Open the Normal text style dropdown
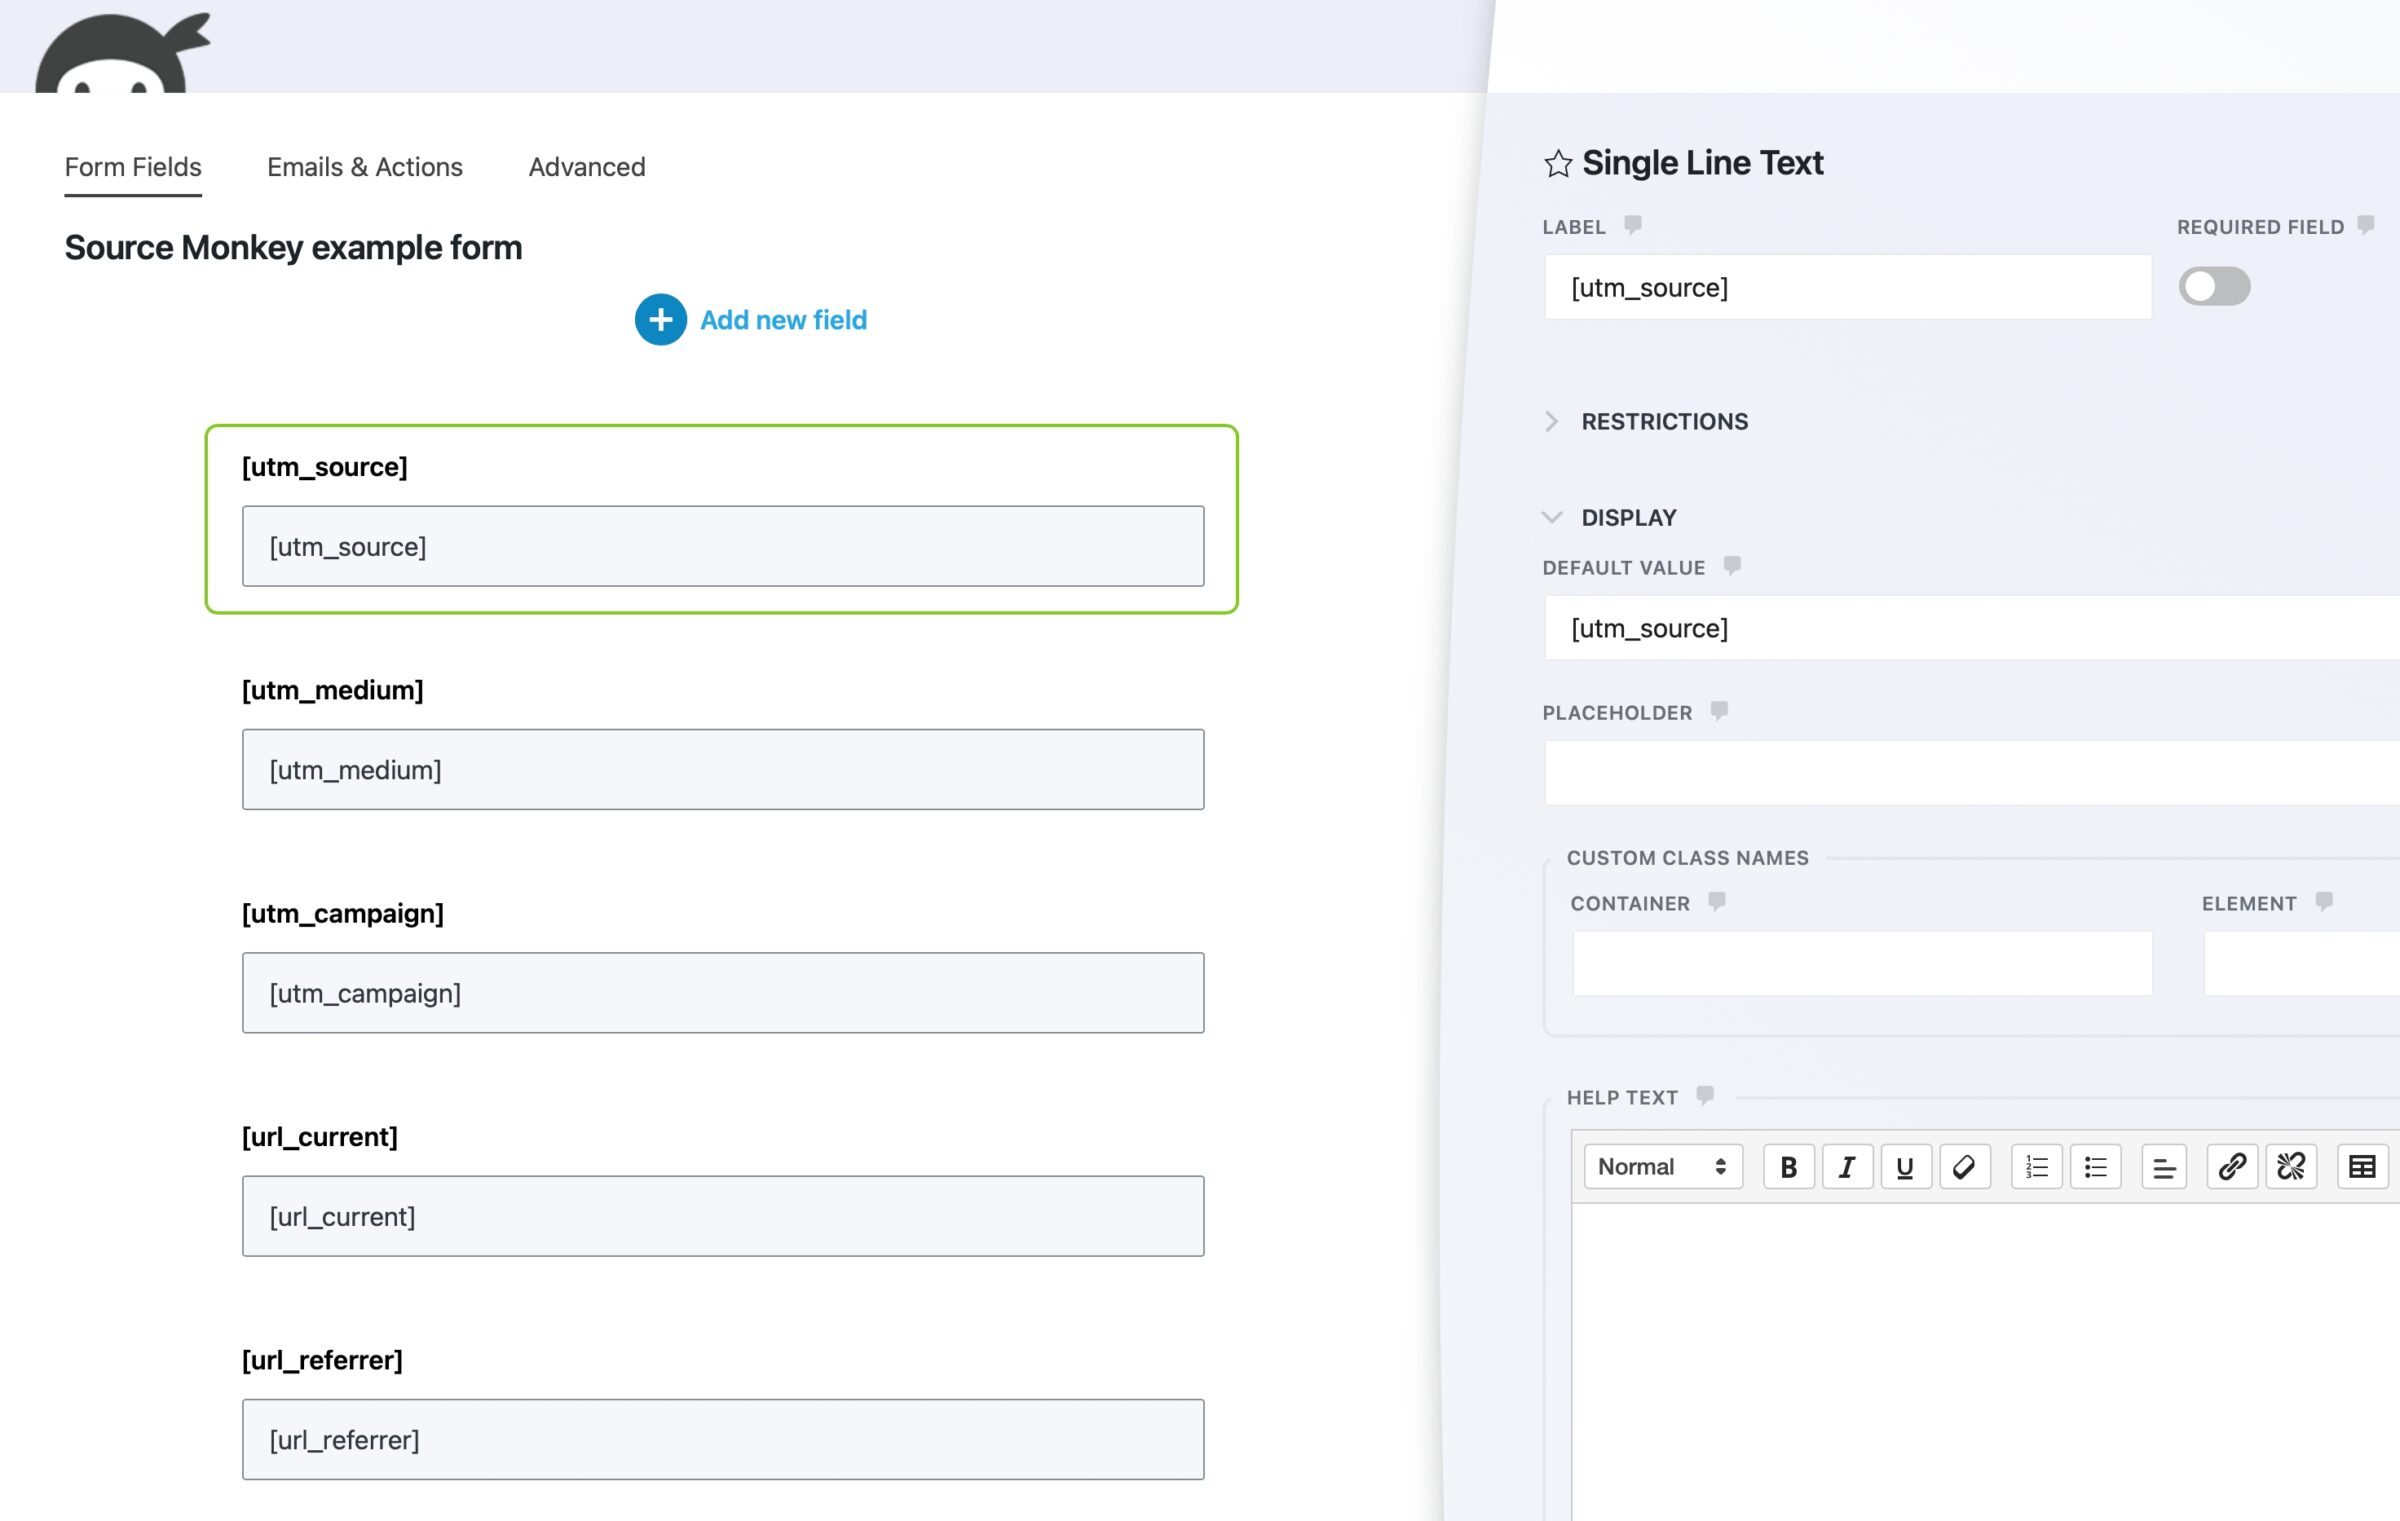This screenshot has height=1521, width=2400. pos(1663,1167)
